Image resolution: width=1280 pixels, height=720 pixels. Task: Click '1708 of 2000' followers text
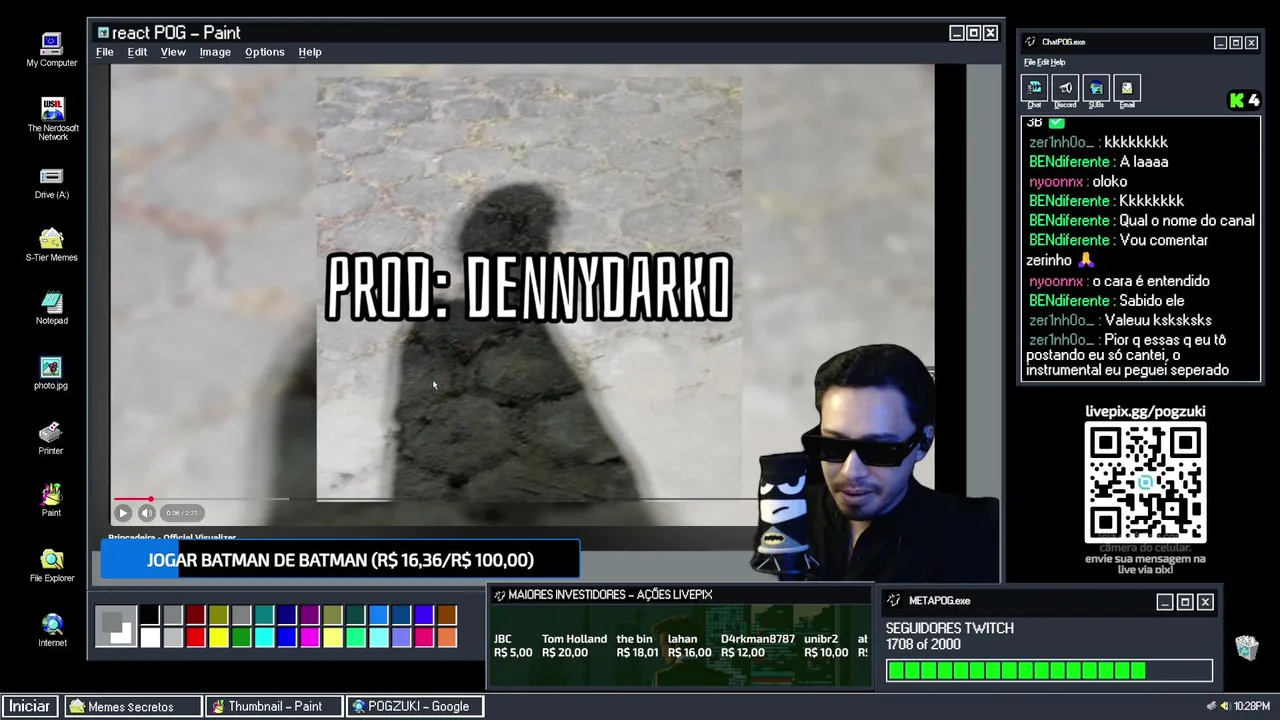click(x=923, y=645)
